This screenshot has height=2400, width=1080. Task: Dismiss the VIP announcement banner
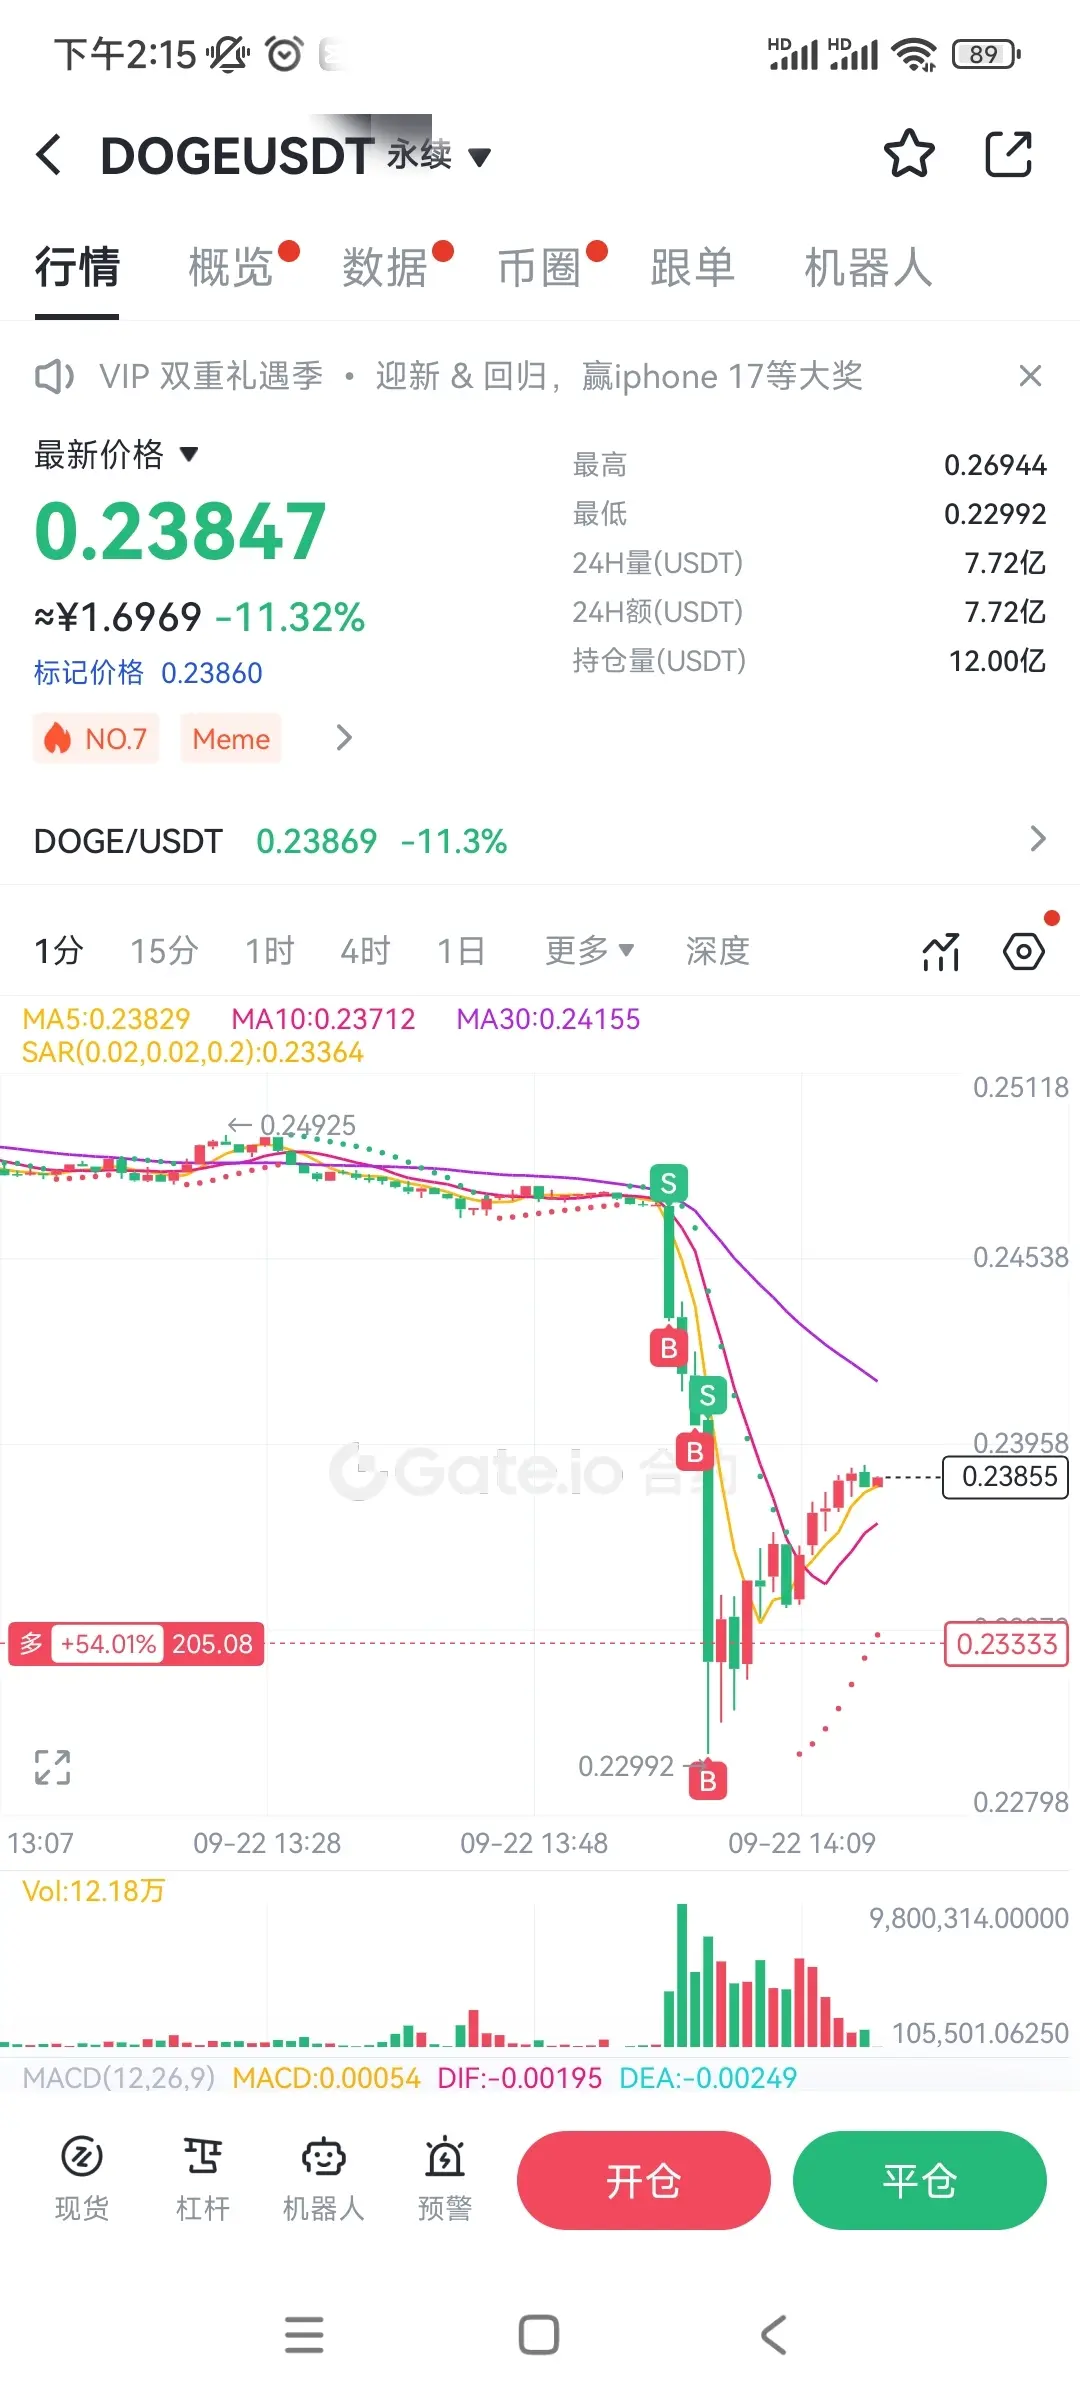(1030, 376)
